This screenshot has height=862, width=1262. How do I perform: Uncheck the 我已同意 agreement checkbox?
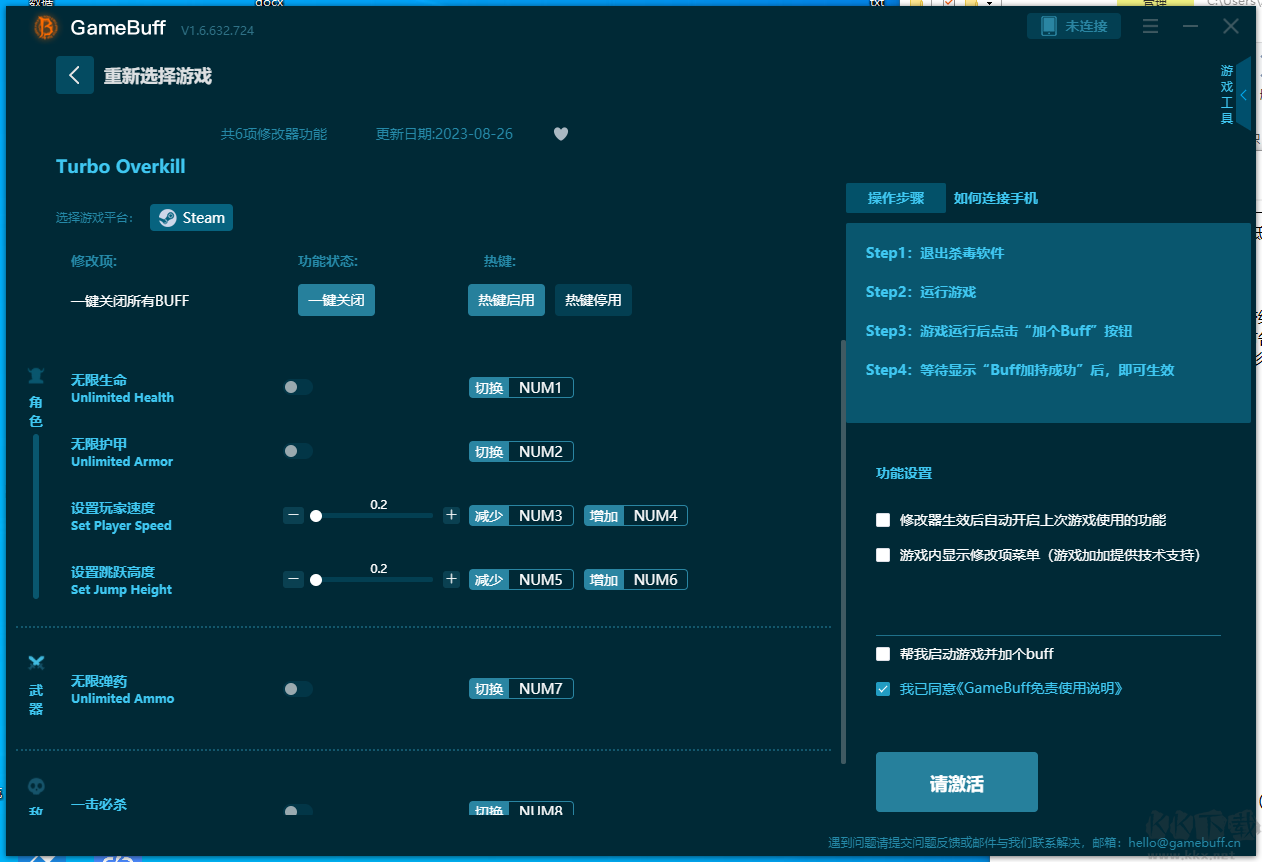883,689
